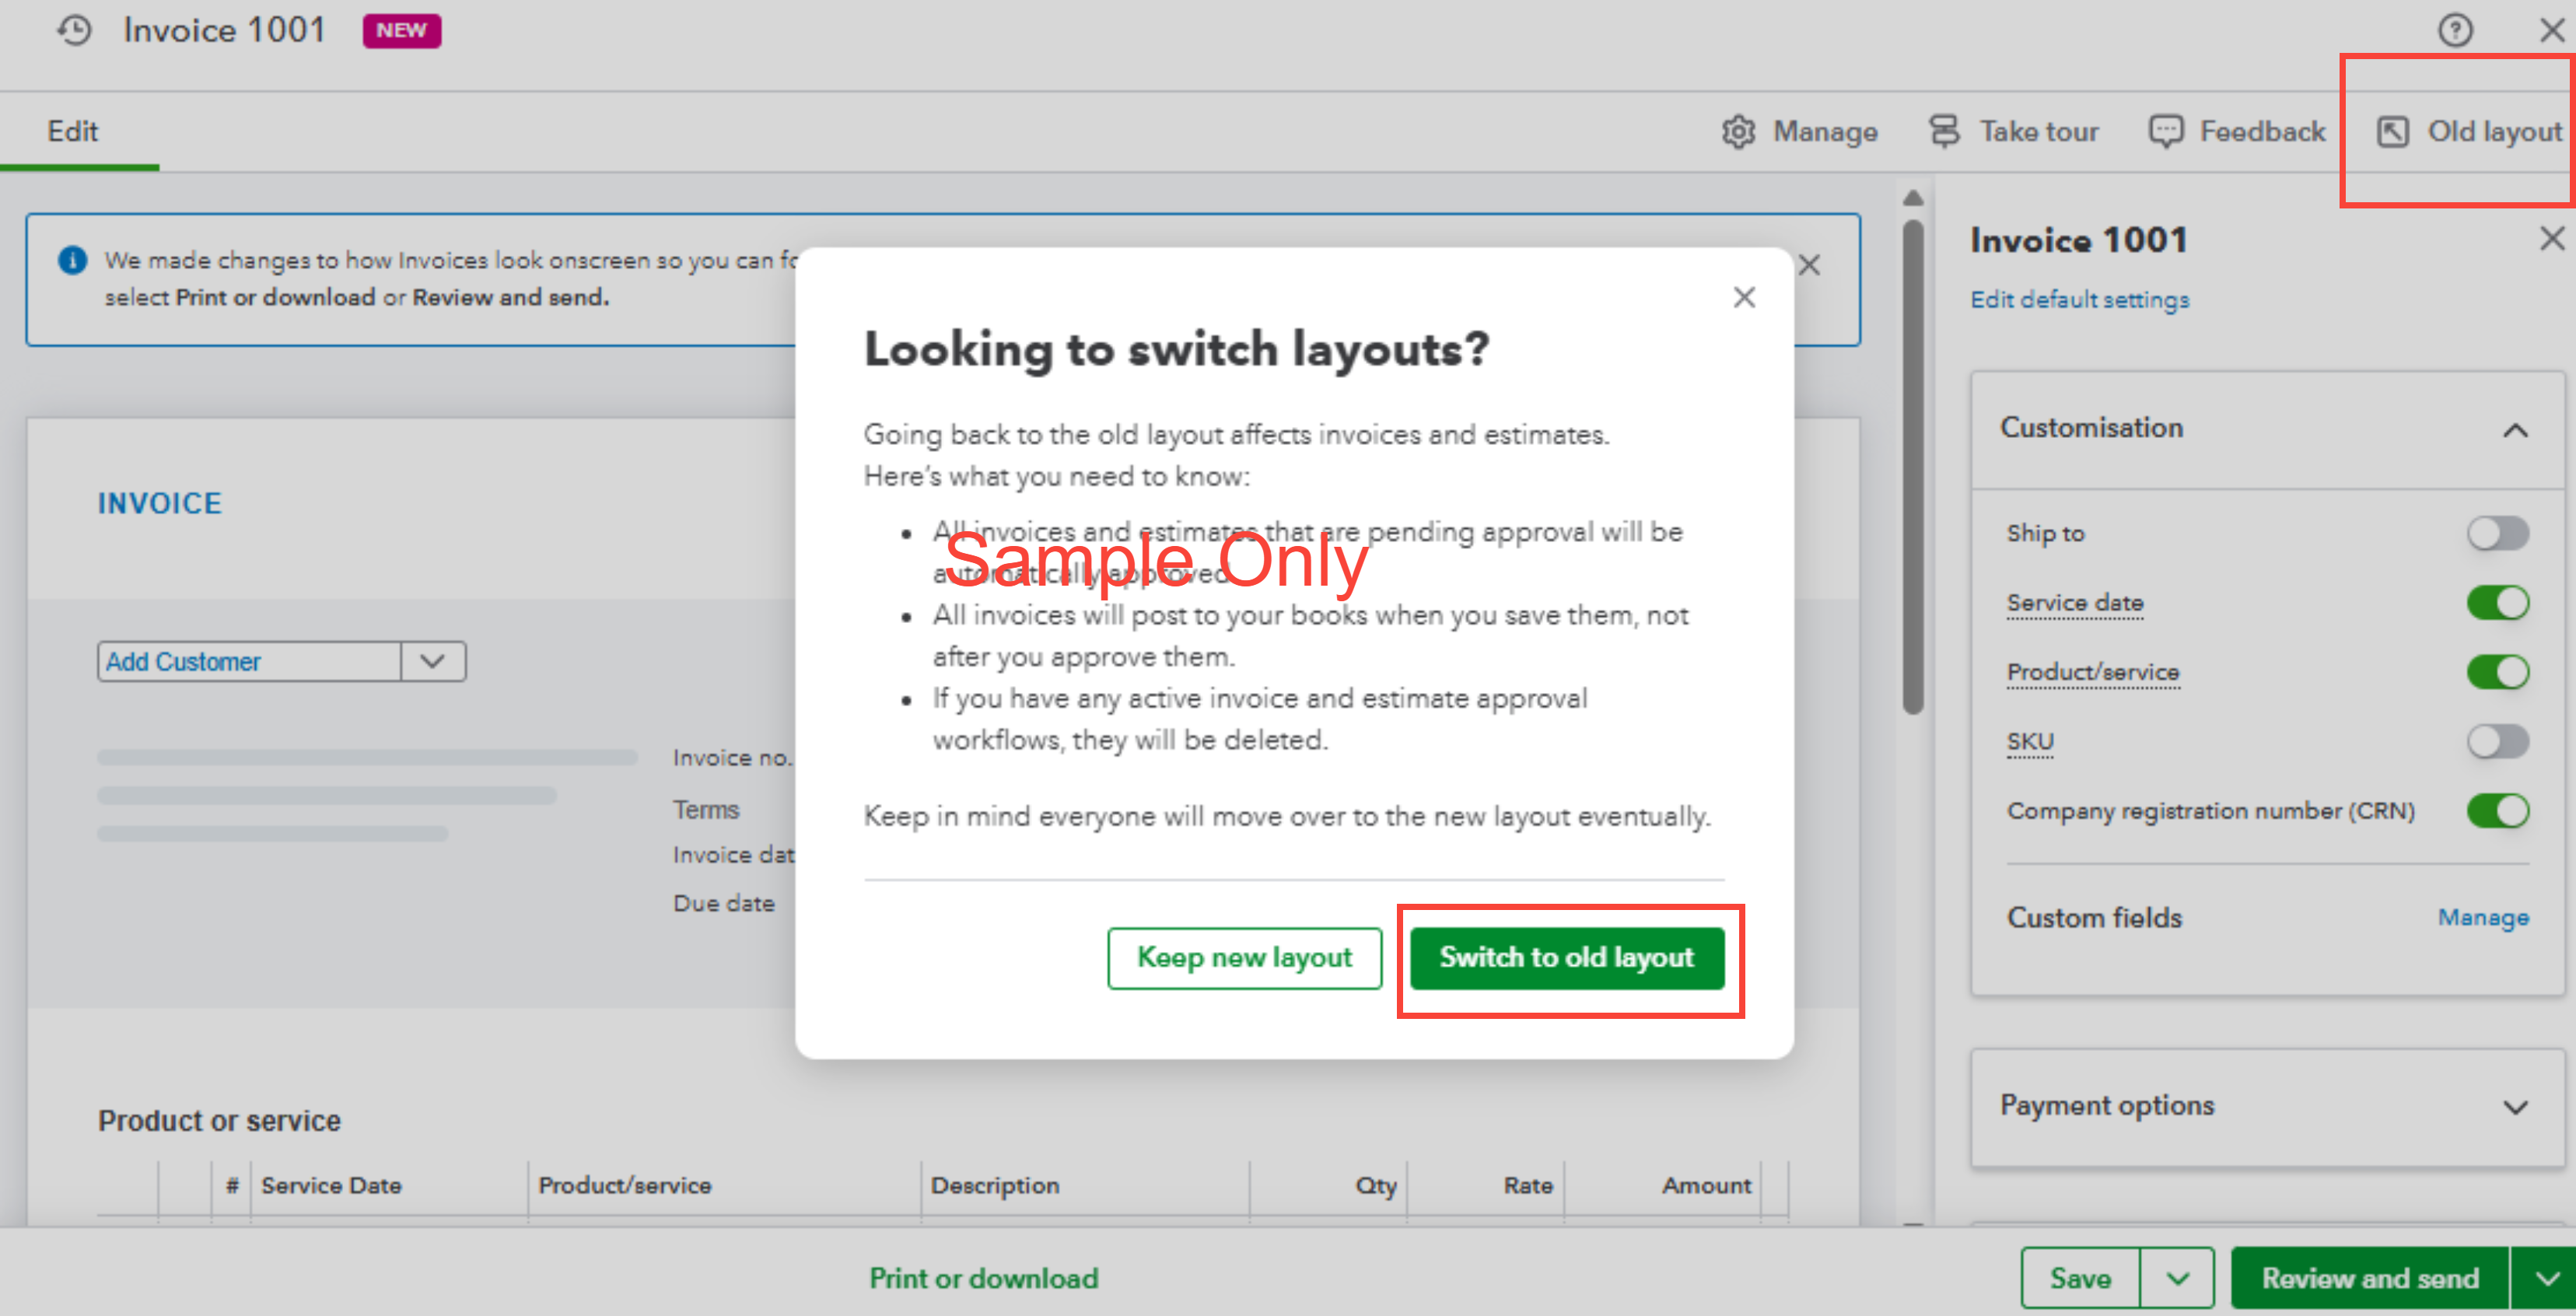This screenshot has height=1316, width=2576.
Task: Close the layout switch dialog with X
Action: pos(1744,297)
